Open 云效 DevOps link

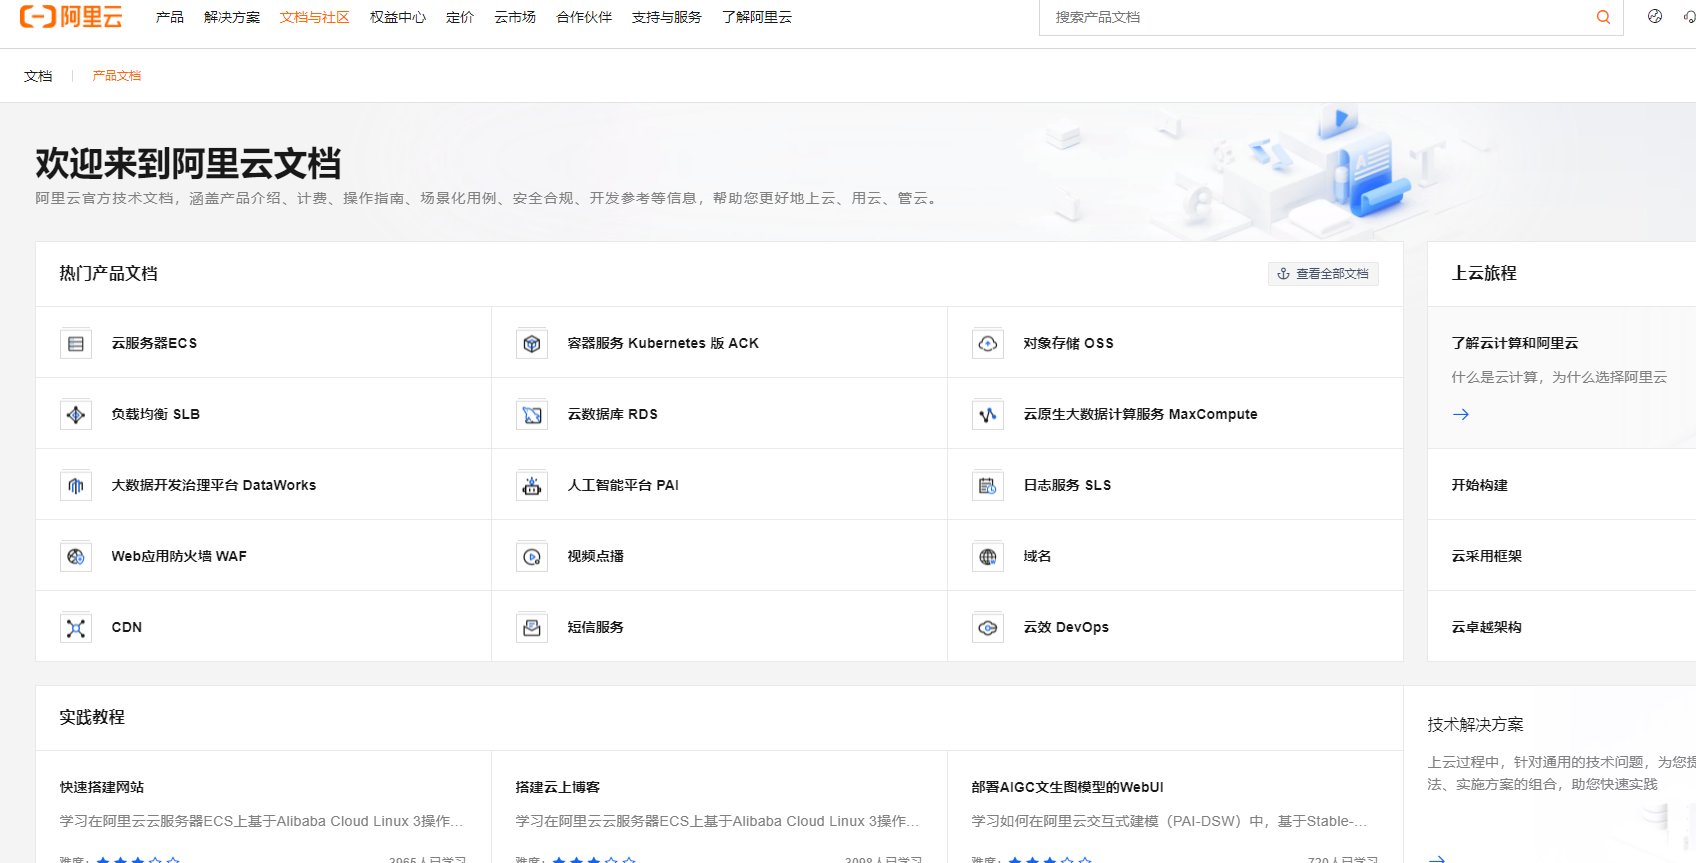click(x=1066, y=627)
